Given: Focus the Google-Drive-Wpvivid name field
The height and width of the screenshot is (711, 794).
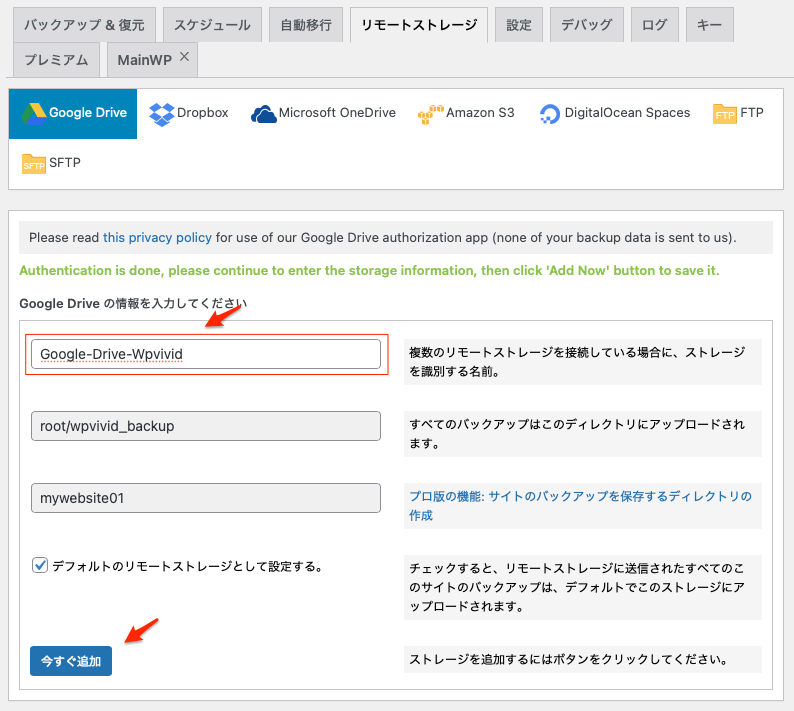Looking at the screenshot, I should [x=206, y=354].
